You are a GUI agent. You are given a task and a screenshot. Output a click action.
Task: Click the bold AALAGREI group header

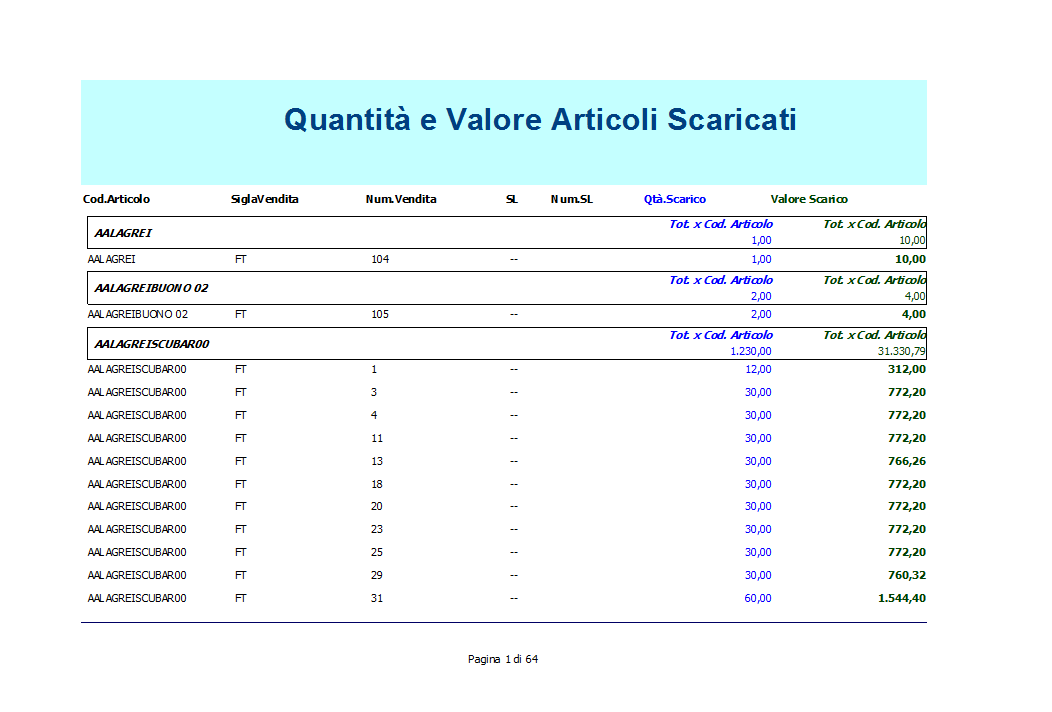[123, 233]
